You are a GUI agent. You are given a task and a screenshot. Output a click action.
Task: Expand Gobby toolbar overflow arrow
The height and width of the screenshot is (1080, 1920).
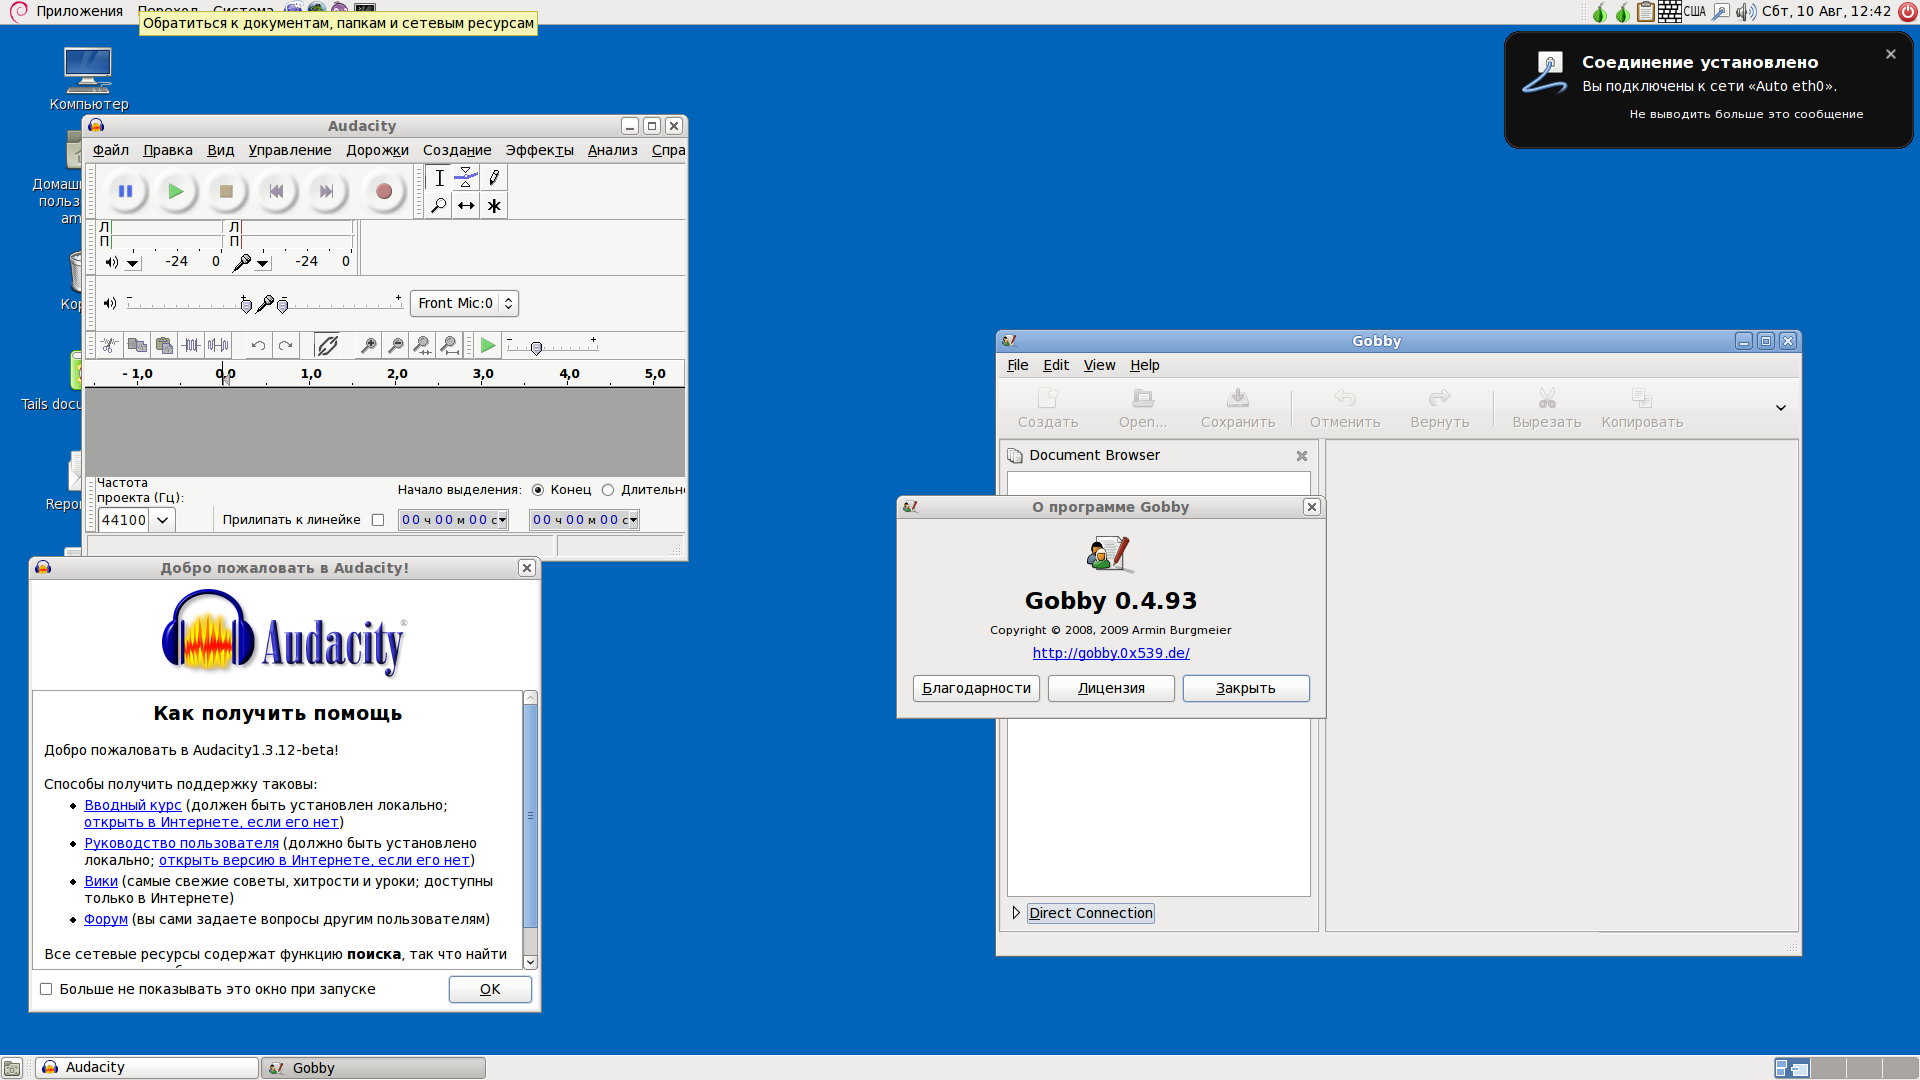(x=1781, y=408)
